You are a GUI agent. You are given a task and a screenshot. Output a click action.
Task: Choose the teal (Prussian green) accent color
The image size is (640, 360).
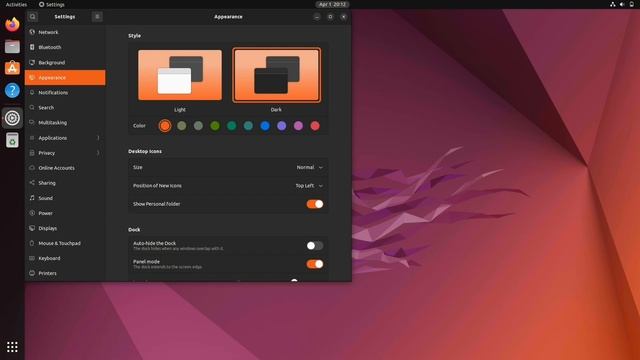tap(248, 126)
